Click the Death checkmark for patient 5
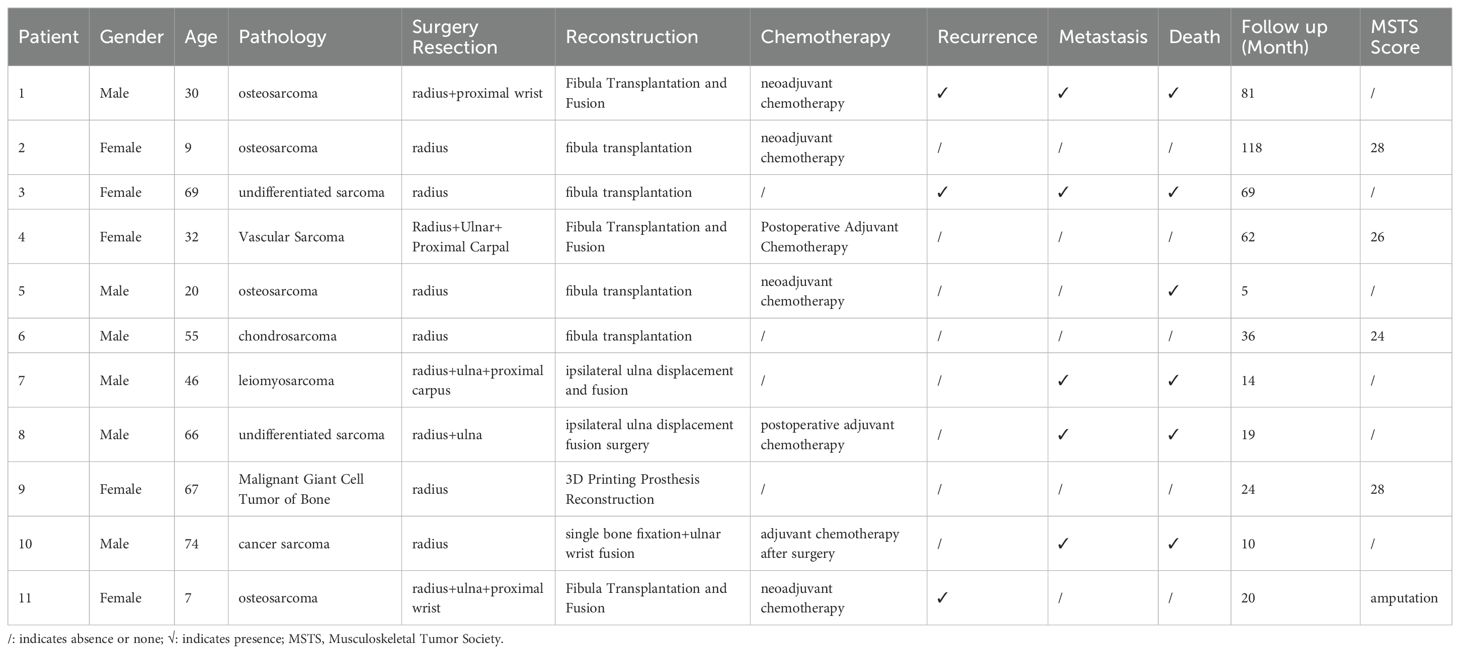Image resolution: width=1460 pixels, height=654 pixels. click(1174, 291)
